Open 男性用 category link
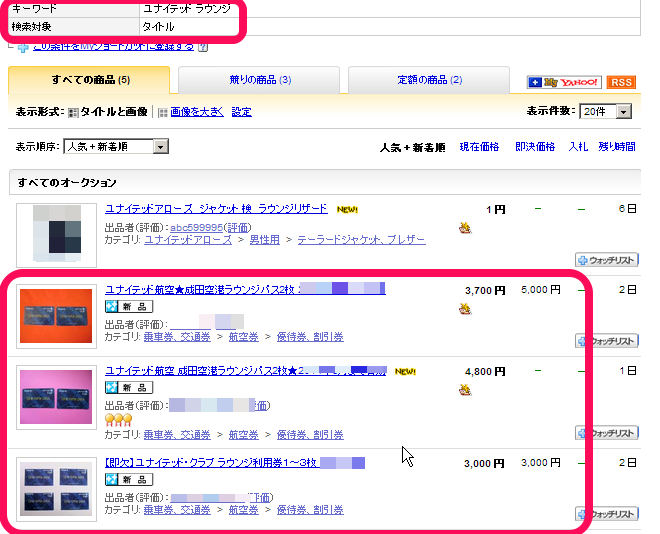Image resolution: width=660 pixels, height=534 pixels. (x=265, y=240)
